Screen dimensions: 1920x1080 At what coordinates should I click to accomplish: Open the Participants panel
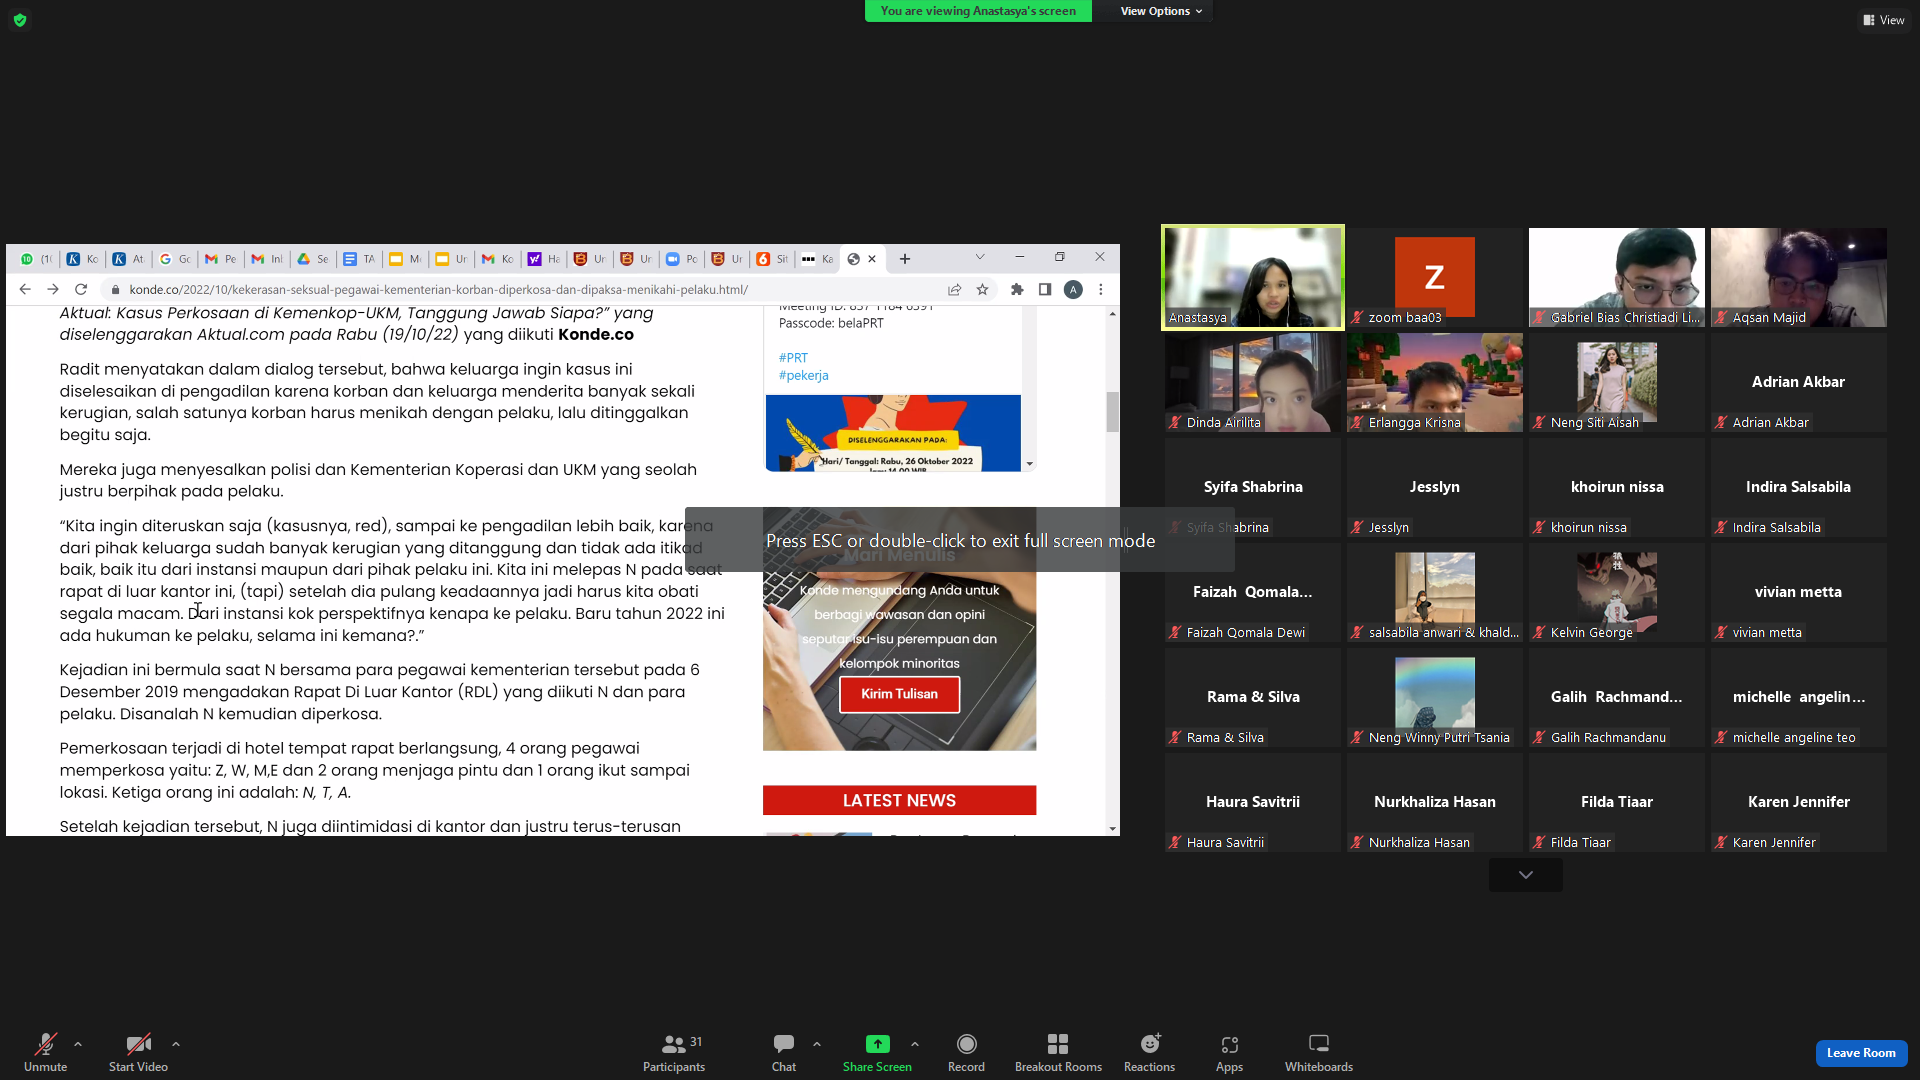(674, 1052)
